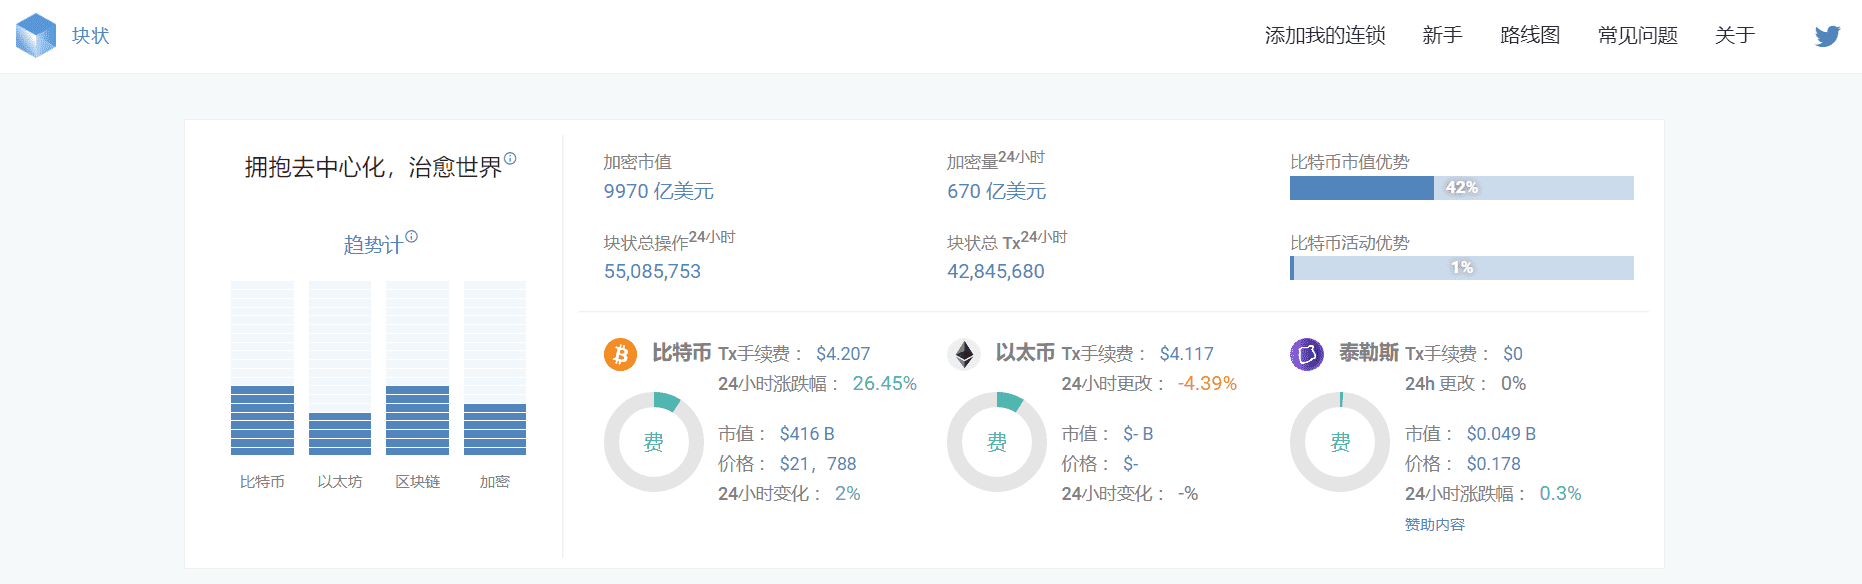Screen dimensions: 1862x584
Task: Click the 比特币市值优势 42% bar
Action: click(x=1461, y=188)
